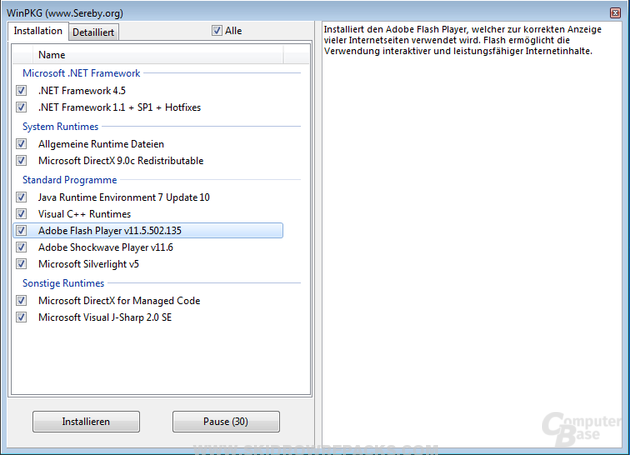Uncheck Microsoft DirectX 9.0c Redistributable checkbox
Viewport: 630px width, 455px height.
(x=22, y=160)
